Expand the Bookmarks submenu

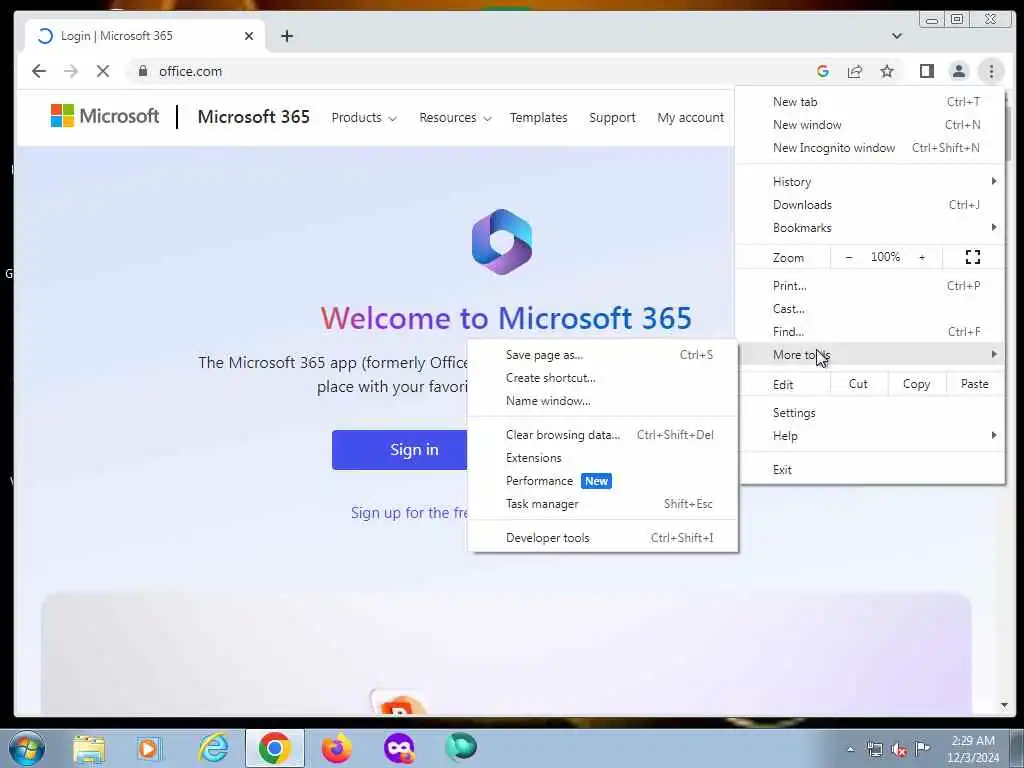click(x=872, y=228)
